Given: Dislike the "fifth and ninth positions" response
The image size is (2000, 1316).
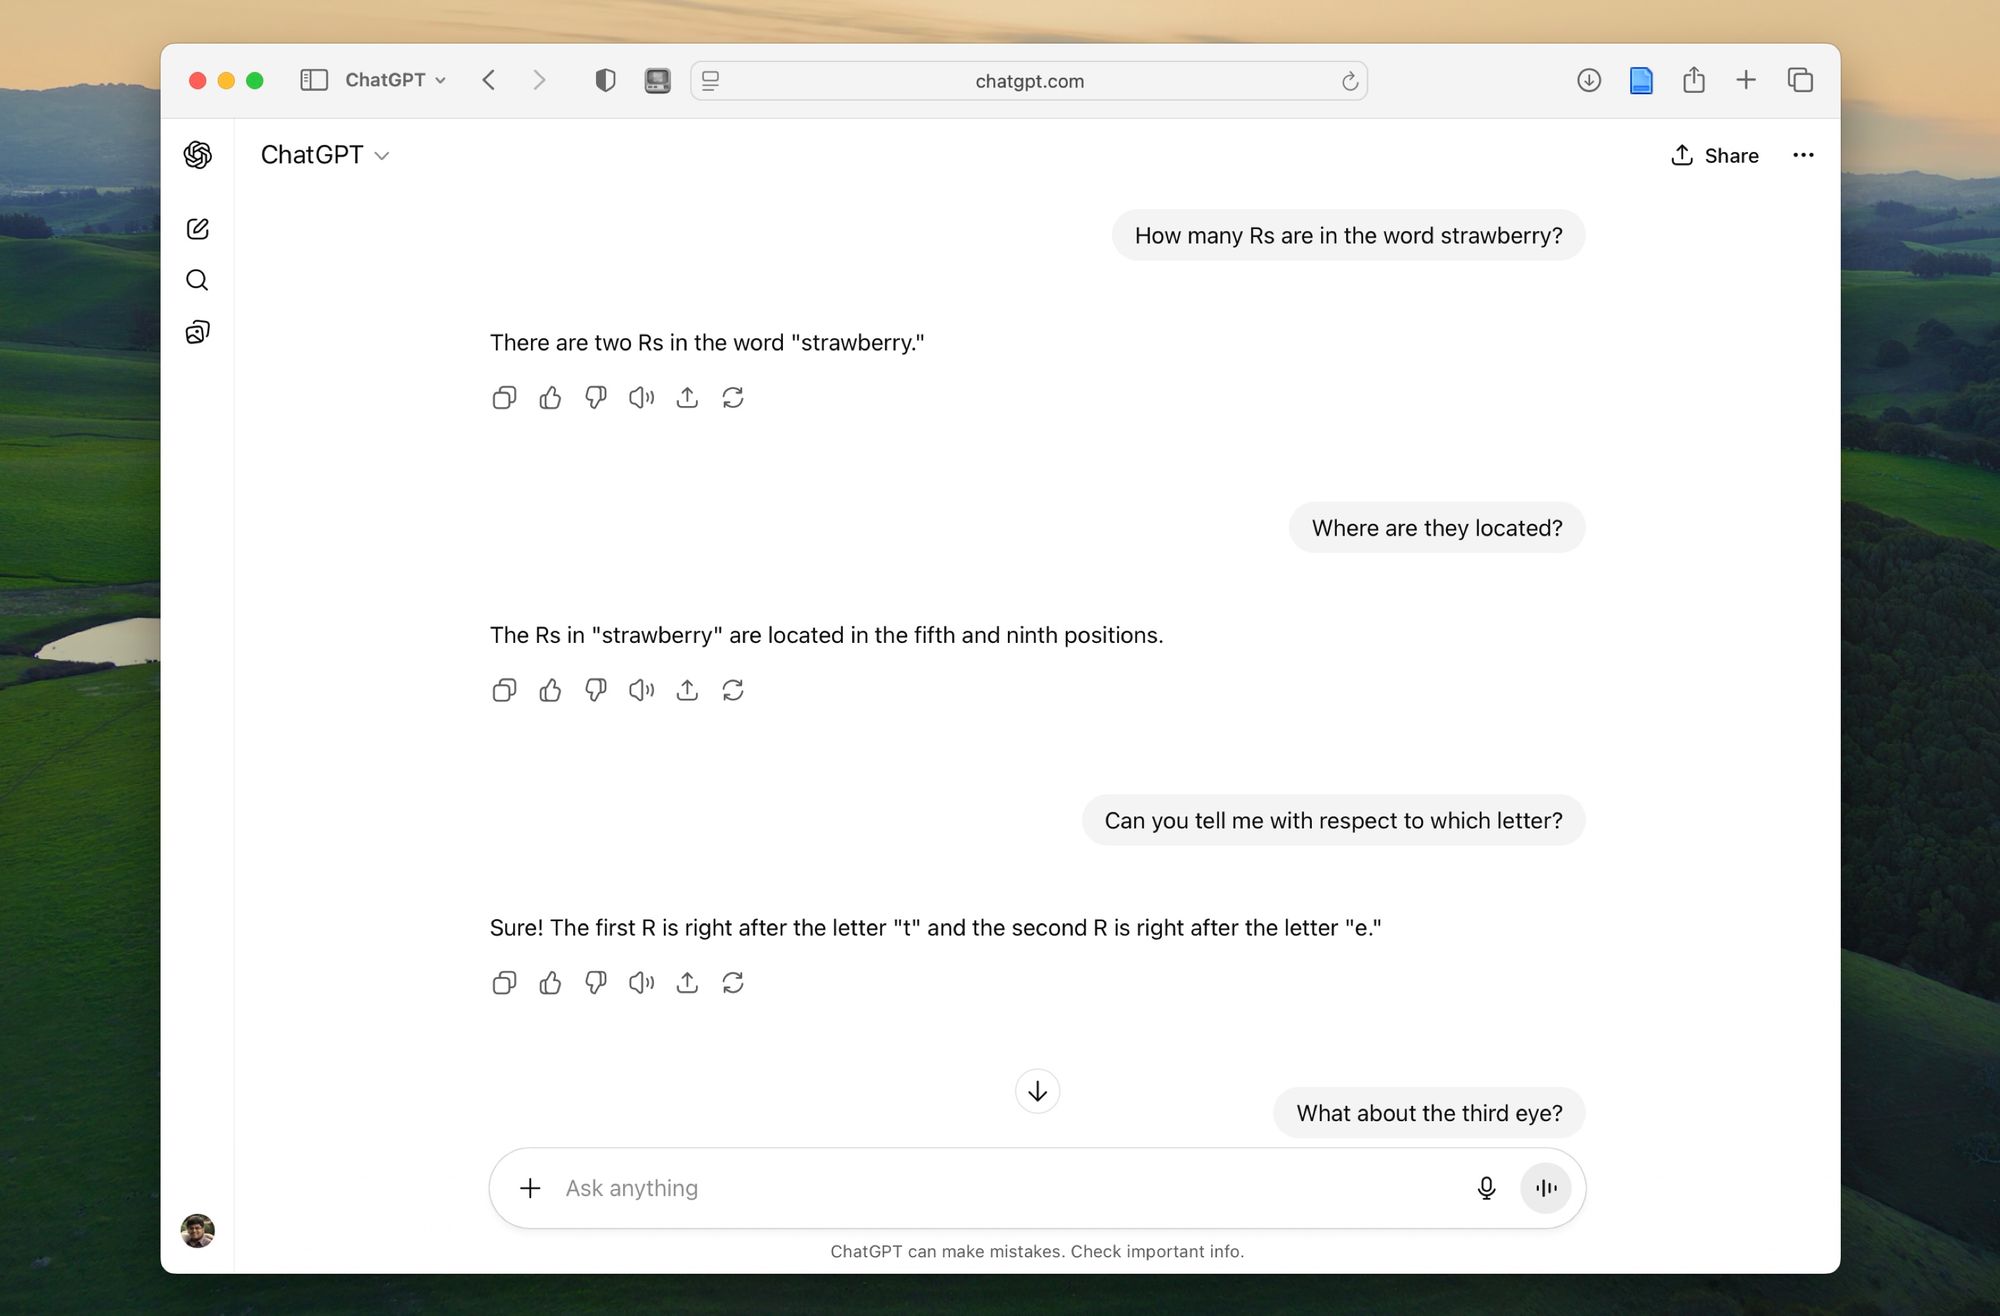Looking at the screenshot, I should click(596, 690).
